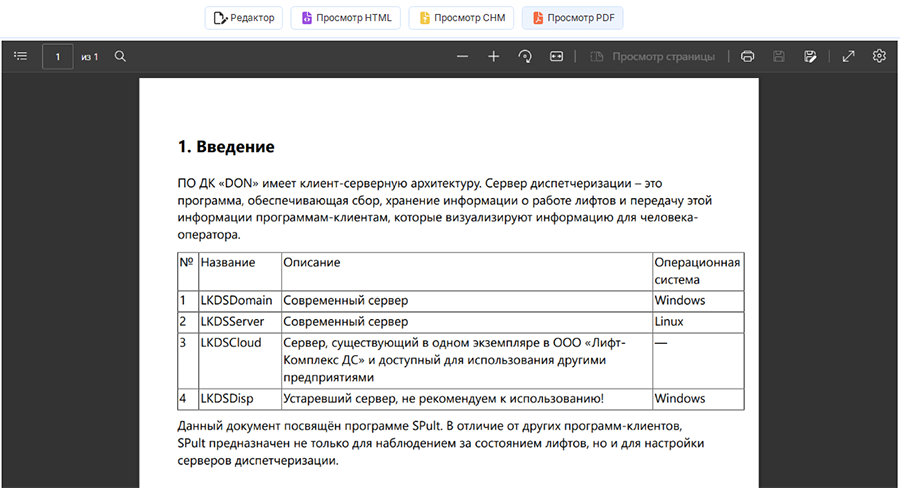Click the Редактор tab's pencil document icon
Viewport: 900px width, 488px height.
point(220,18)
